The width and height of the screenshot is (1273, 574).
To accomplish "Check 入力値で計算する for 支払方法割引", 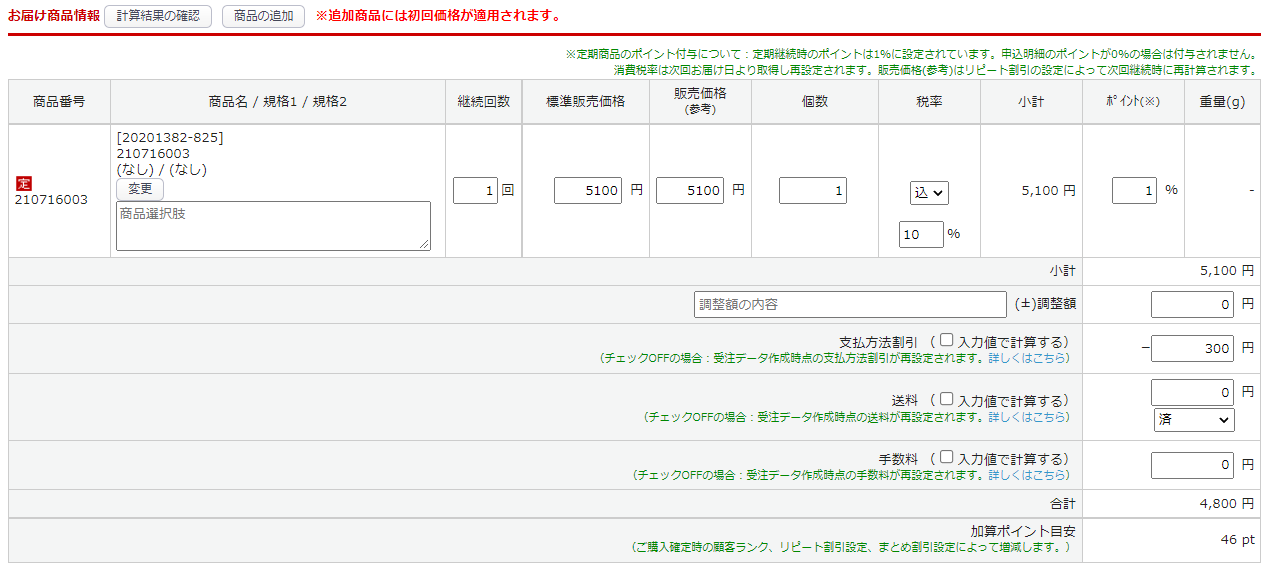I will pos(946,340).
